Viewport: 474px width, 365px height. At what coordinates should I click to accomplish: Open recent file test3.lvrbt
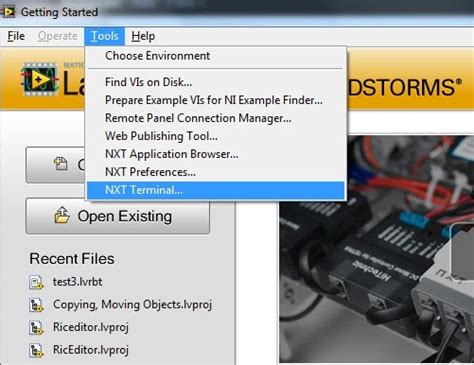coord(77,282)
